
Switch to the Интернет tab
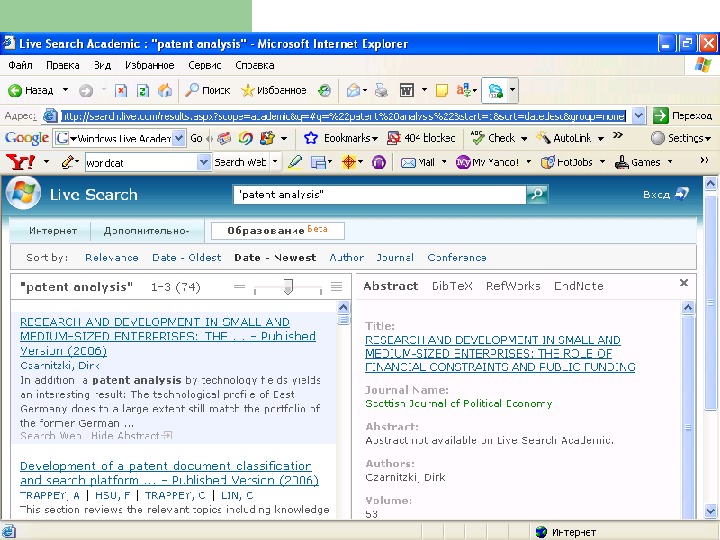[53, 231]
